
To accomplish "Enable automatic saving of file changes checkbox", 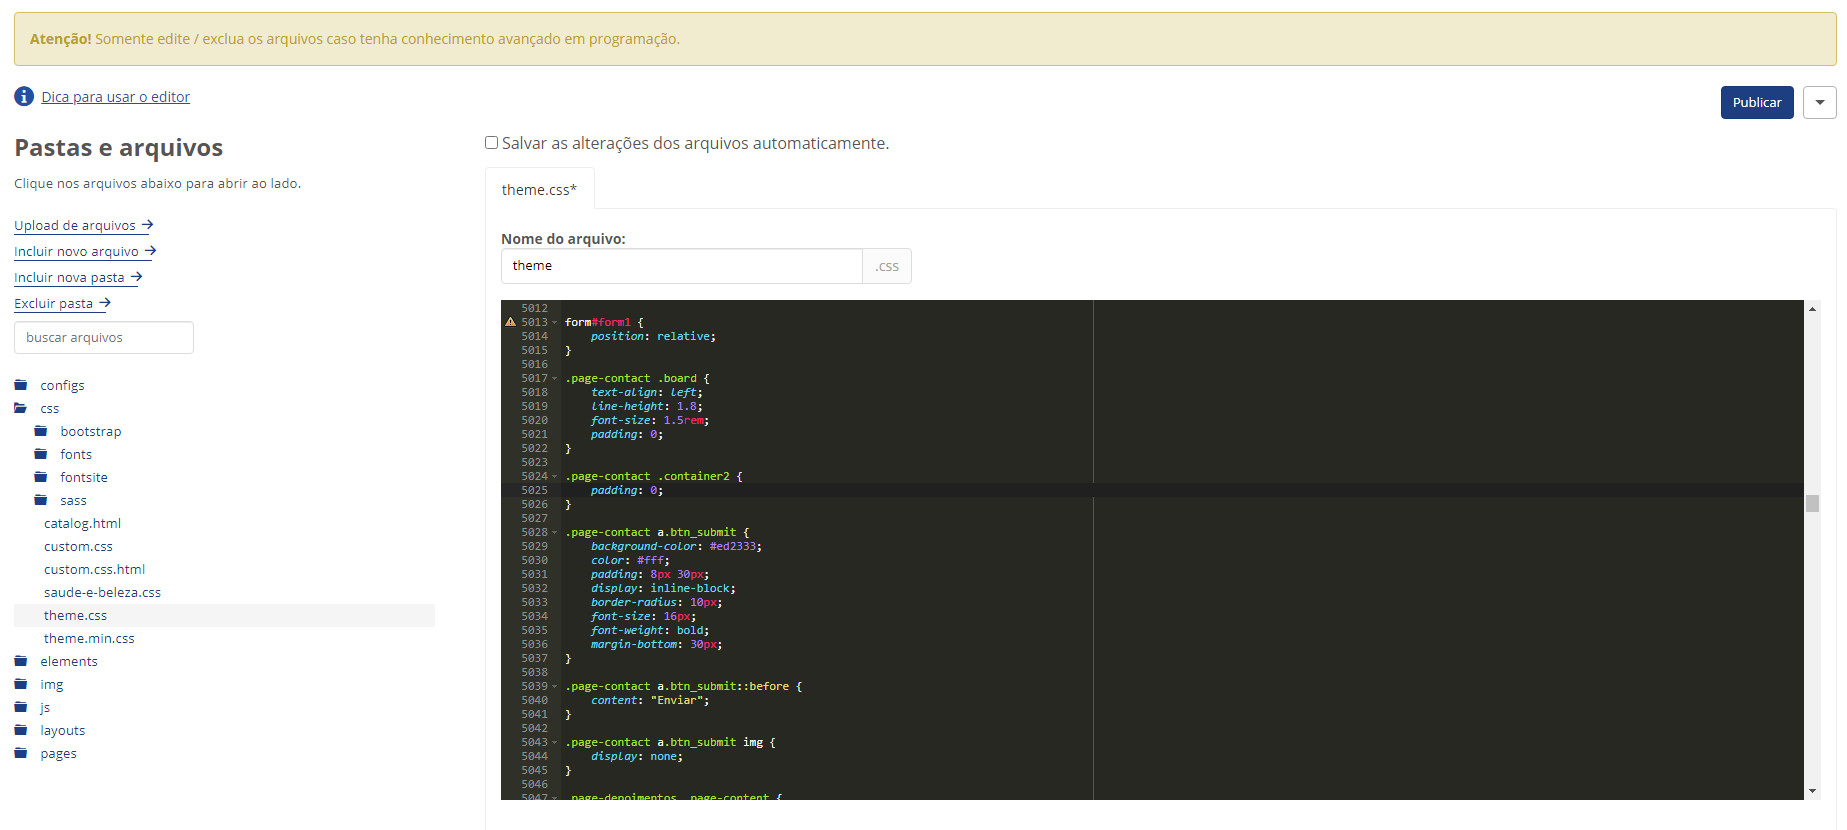I will pyautogui.click(x=491, y=143).
